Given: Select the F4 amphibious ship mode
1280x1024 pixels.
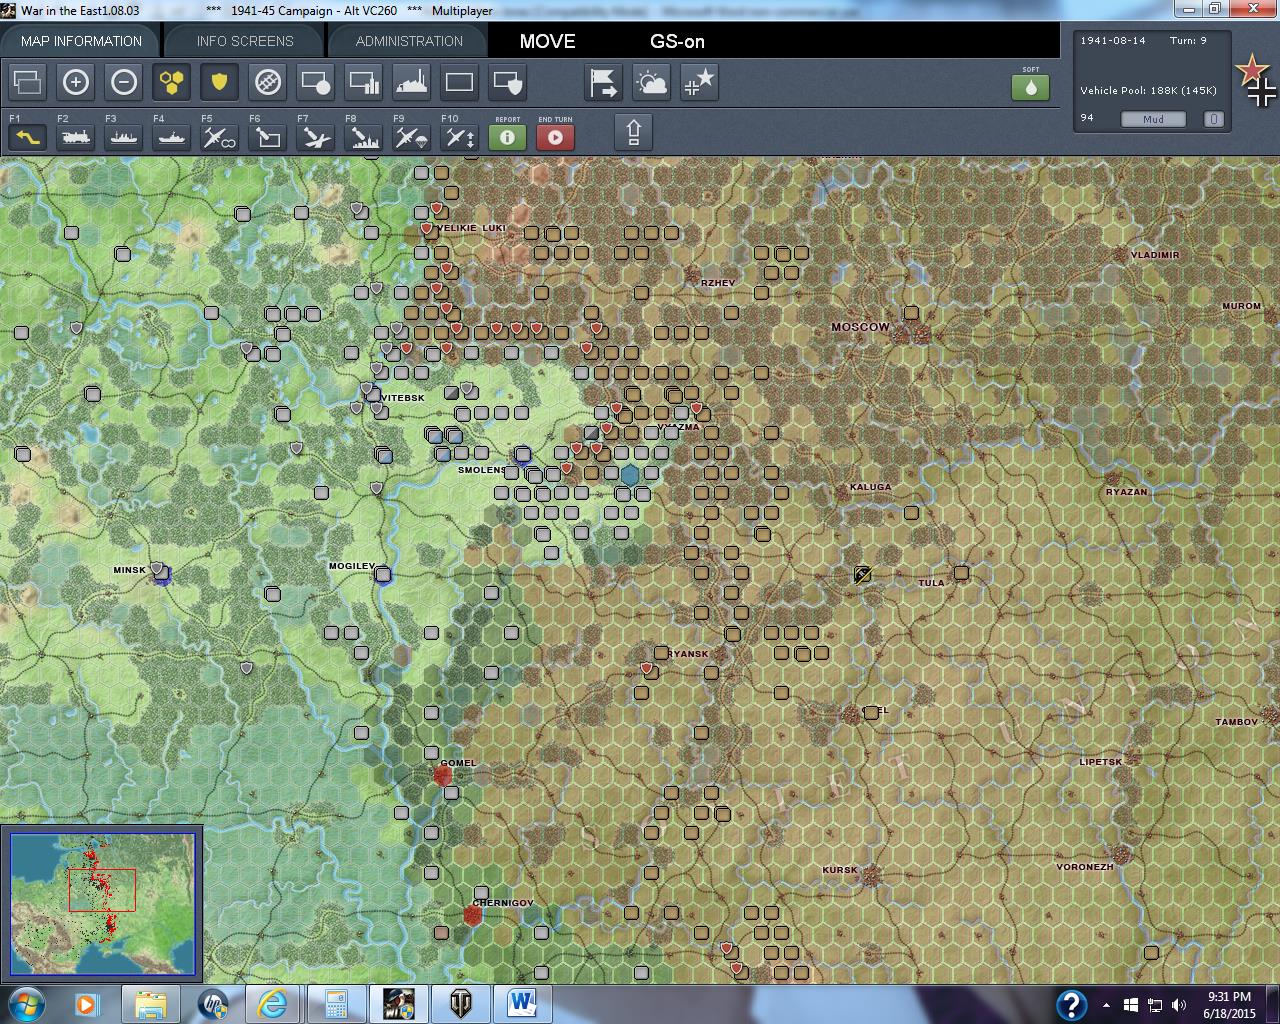Looking at the screenshot, I should point(171,136).
